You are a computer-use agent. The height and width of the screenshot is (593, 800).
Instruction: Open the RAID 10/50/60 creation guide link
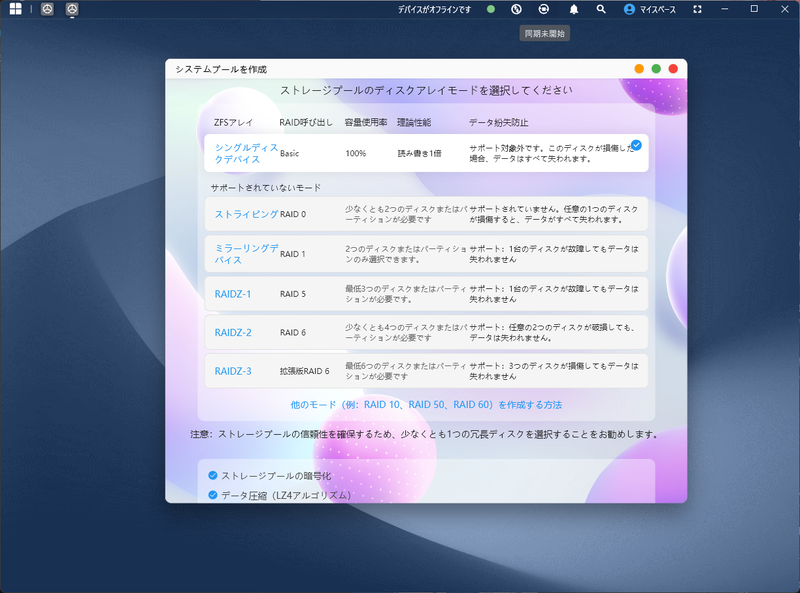[425, 403]
